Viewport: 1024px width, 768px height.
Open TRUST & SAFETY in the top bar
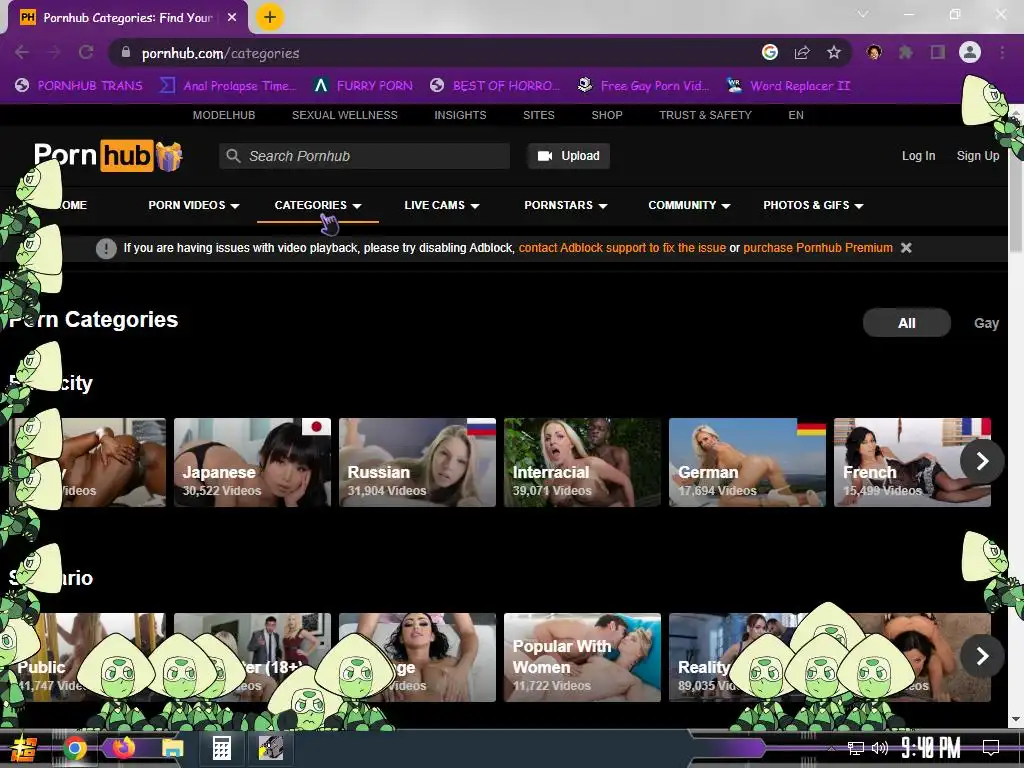tap(705, 115)
